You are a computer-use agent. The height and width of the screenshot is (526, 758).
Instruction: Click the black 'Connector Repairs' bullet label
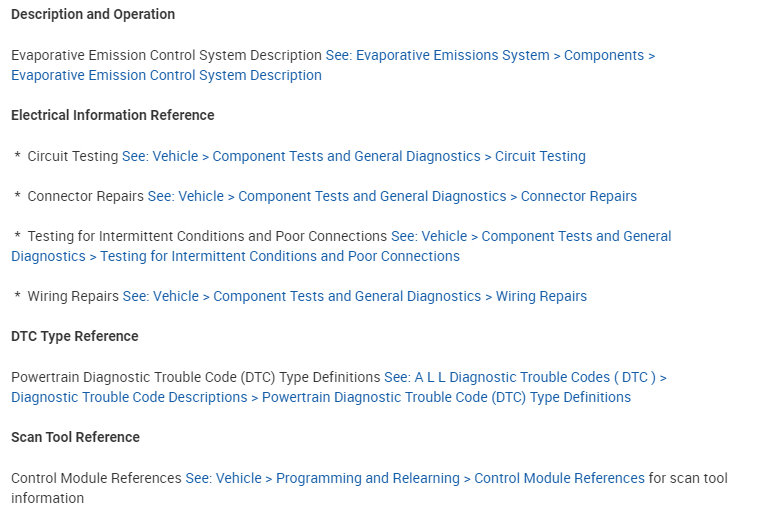pos(86,197)
